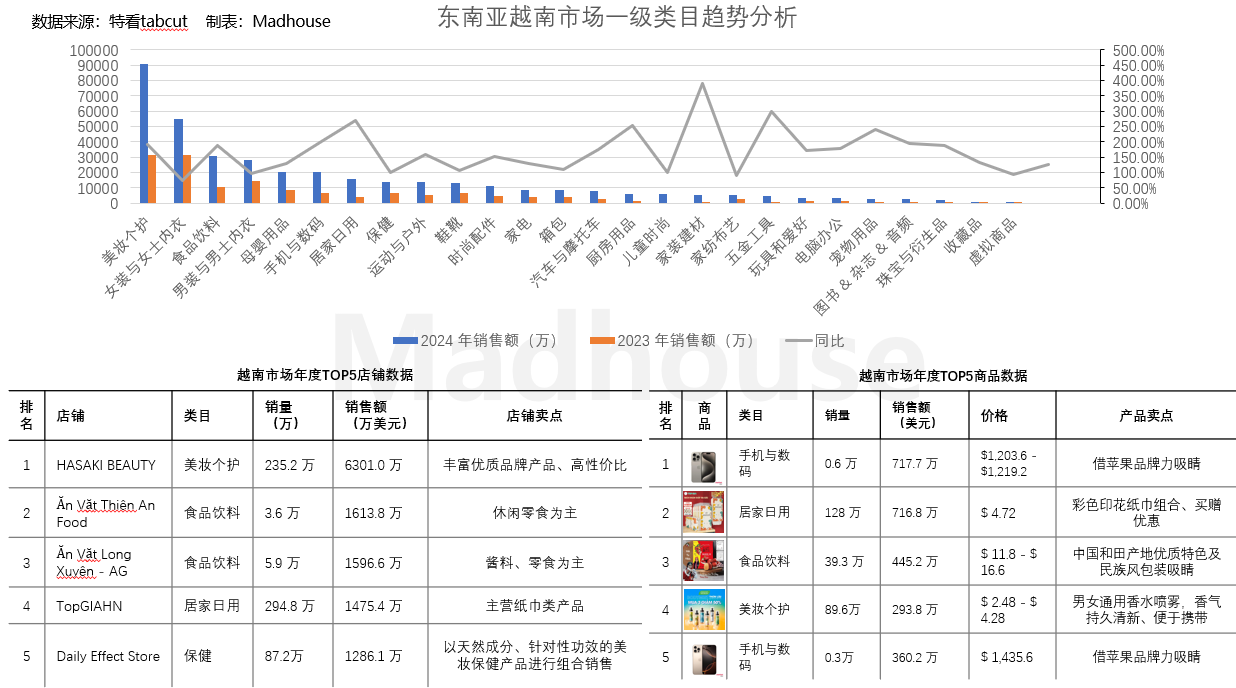Click the 酱料、零食为主 selling point
The height and width of the screenshot is (688, 1236).
pos(535,562)
